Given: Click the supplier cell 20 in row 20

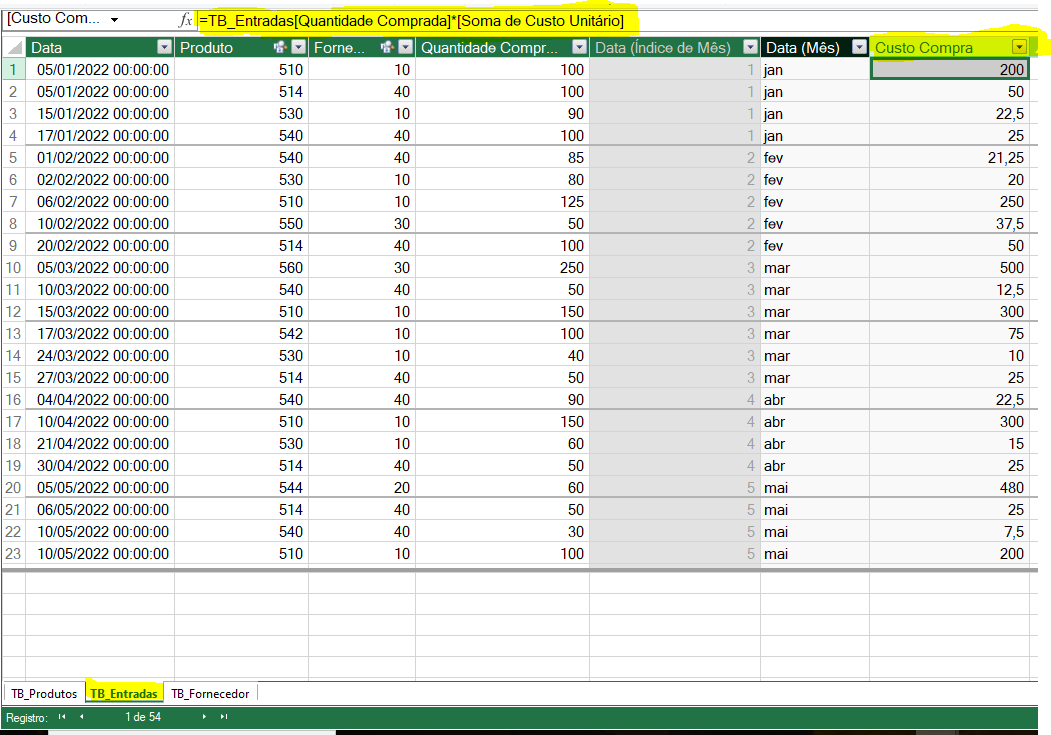Looking at the screenshot, I should click(x=362, y=487).
